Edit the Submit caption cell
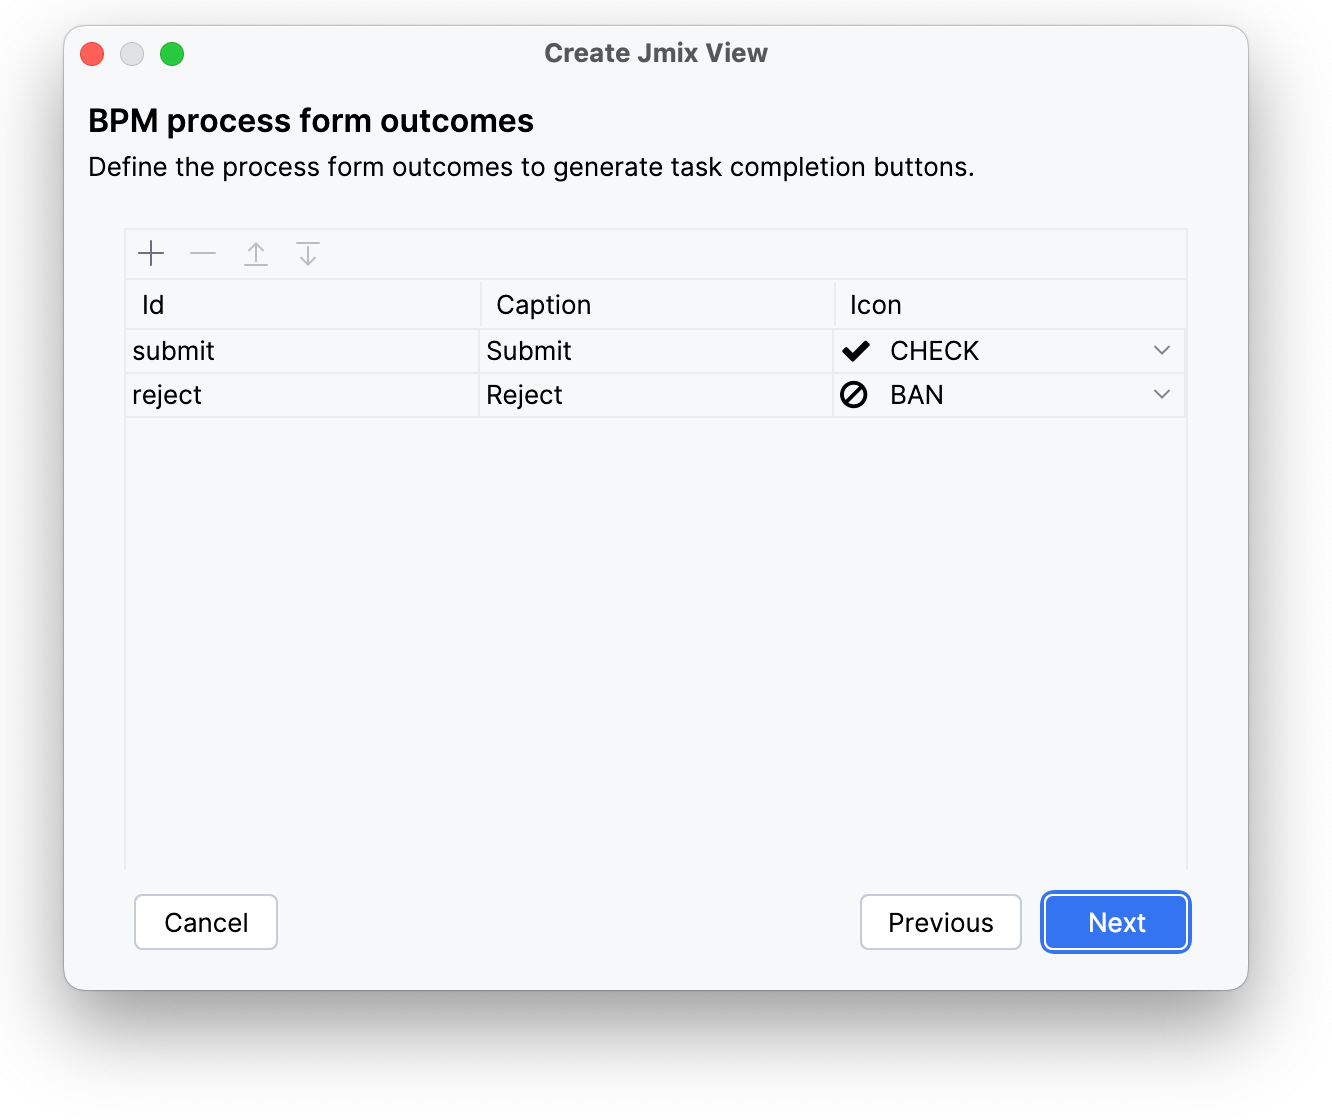The width and height of the screenshot is (1332, 1120). click(656, 351)
